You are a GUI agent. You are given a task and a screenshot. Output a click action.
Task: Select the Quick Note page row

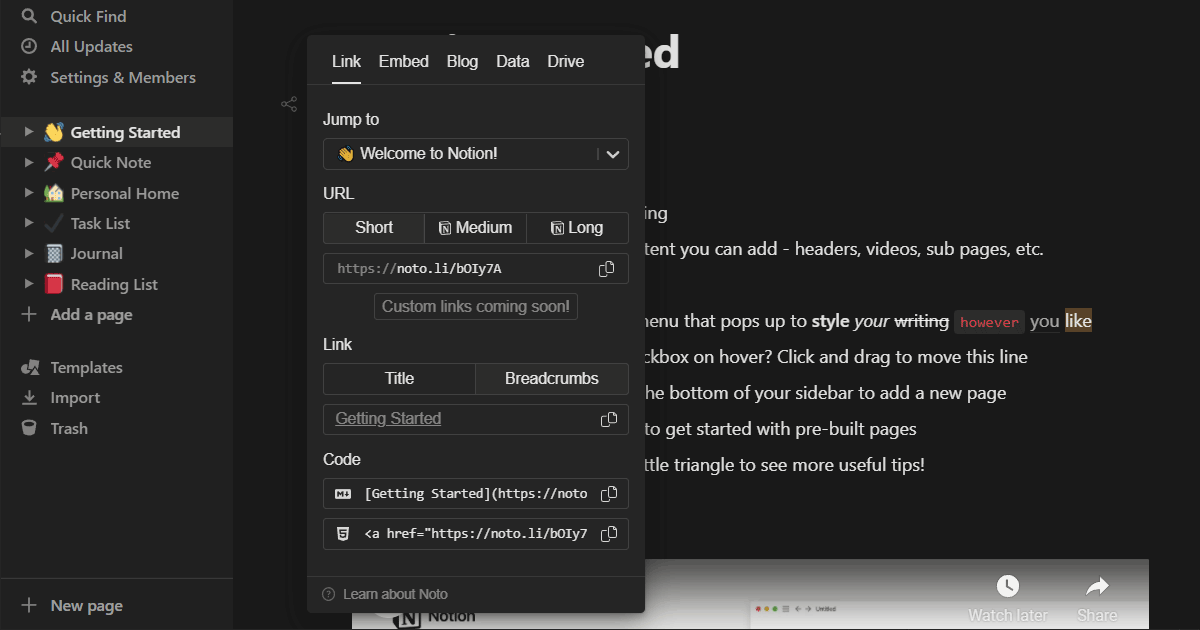tap(116, 162)
